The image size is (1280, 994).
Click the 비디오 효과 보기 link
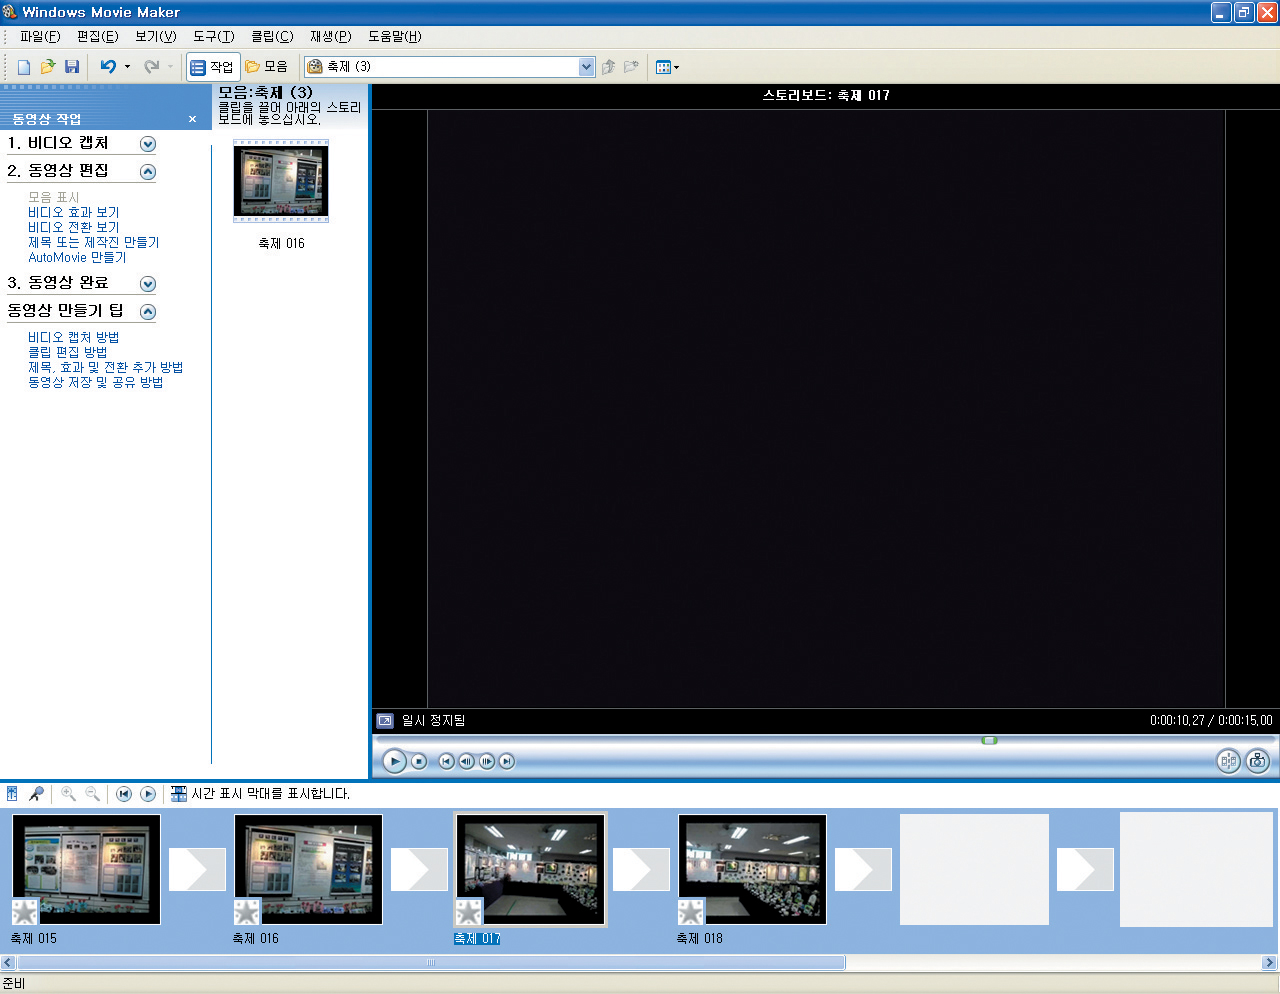pos(73,212)
